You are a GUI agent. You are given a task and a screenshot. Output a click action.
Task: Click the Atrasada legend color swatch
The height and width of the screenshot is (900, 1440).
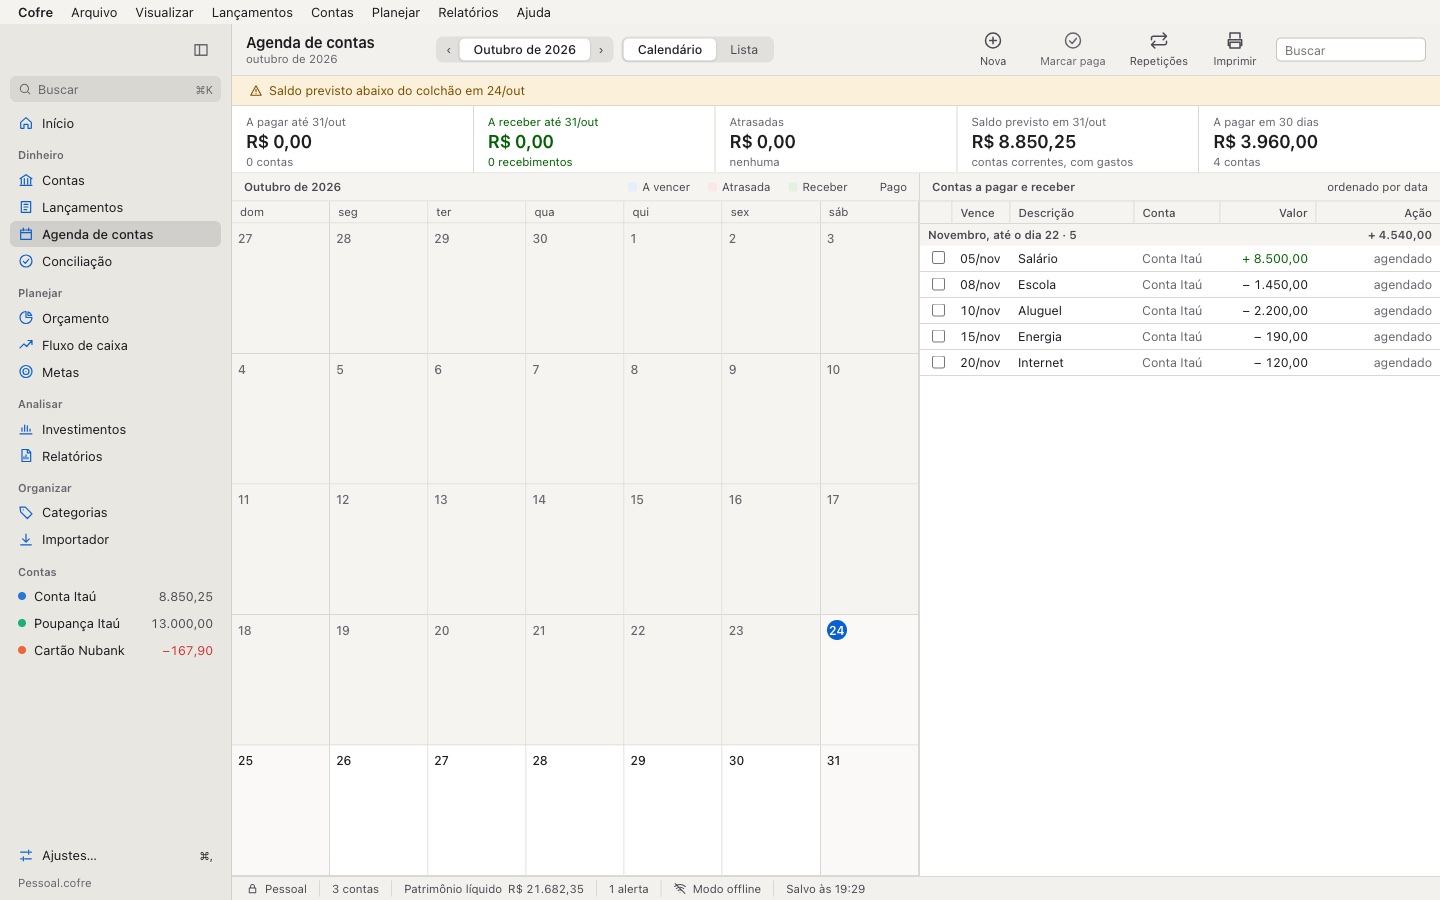click(x=712, y=187)
